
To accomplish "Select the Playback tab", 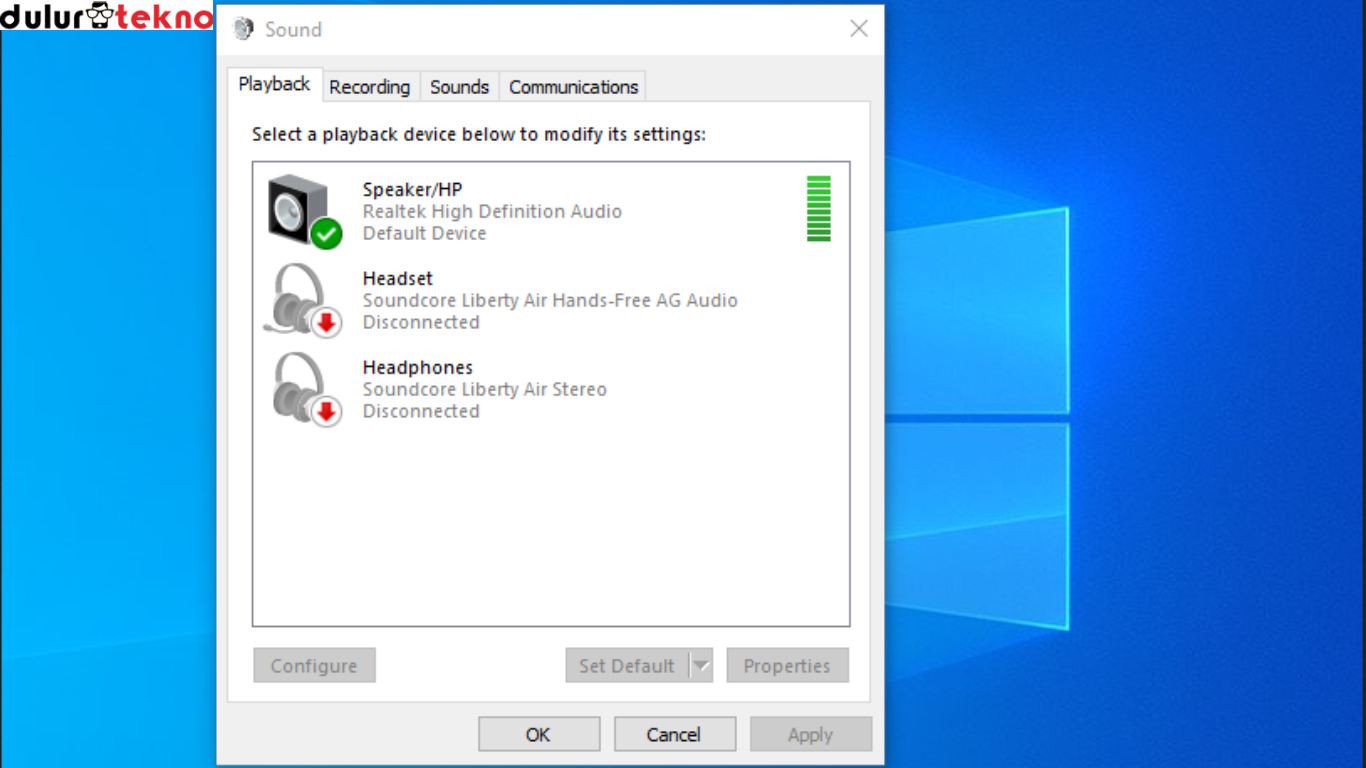I will pyautogui.click(x=274, y=84).
